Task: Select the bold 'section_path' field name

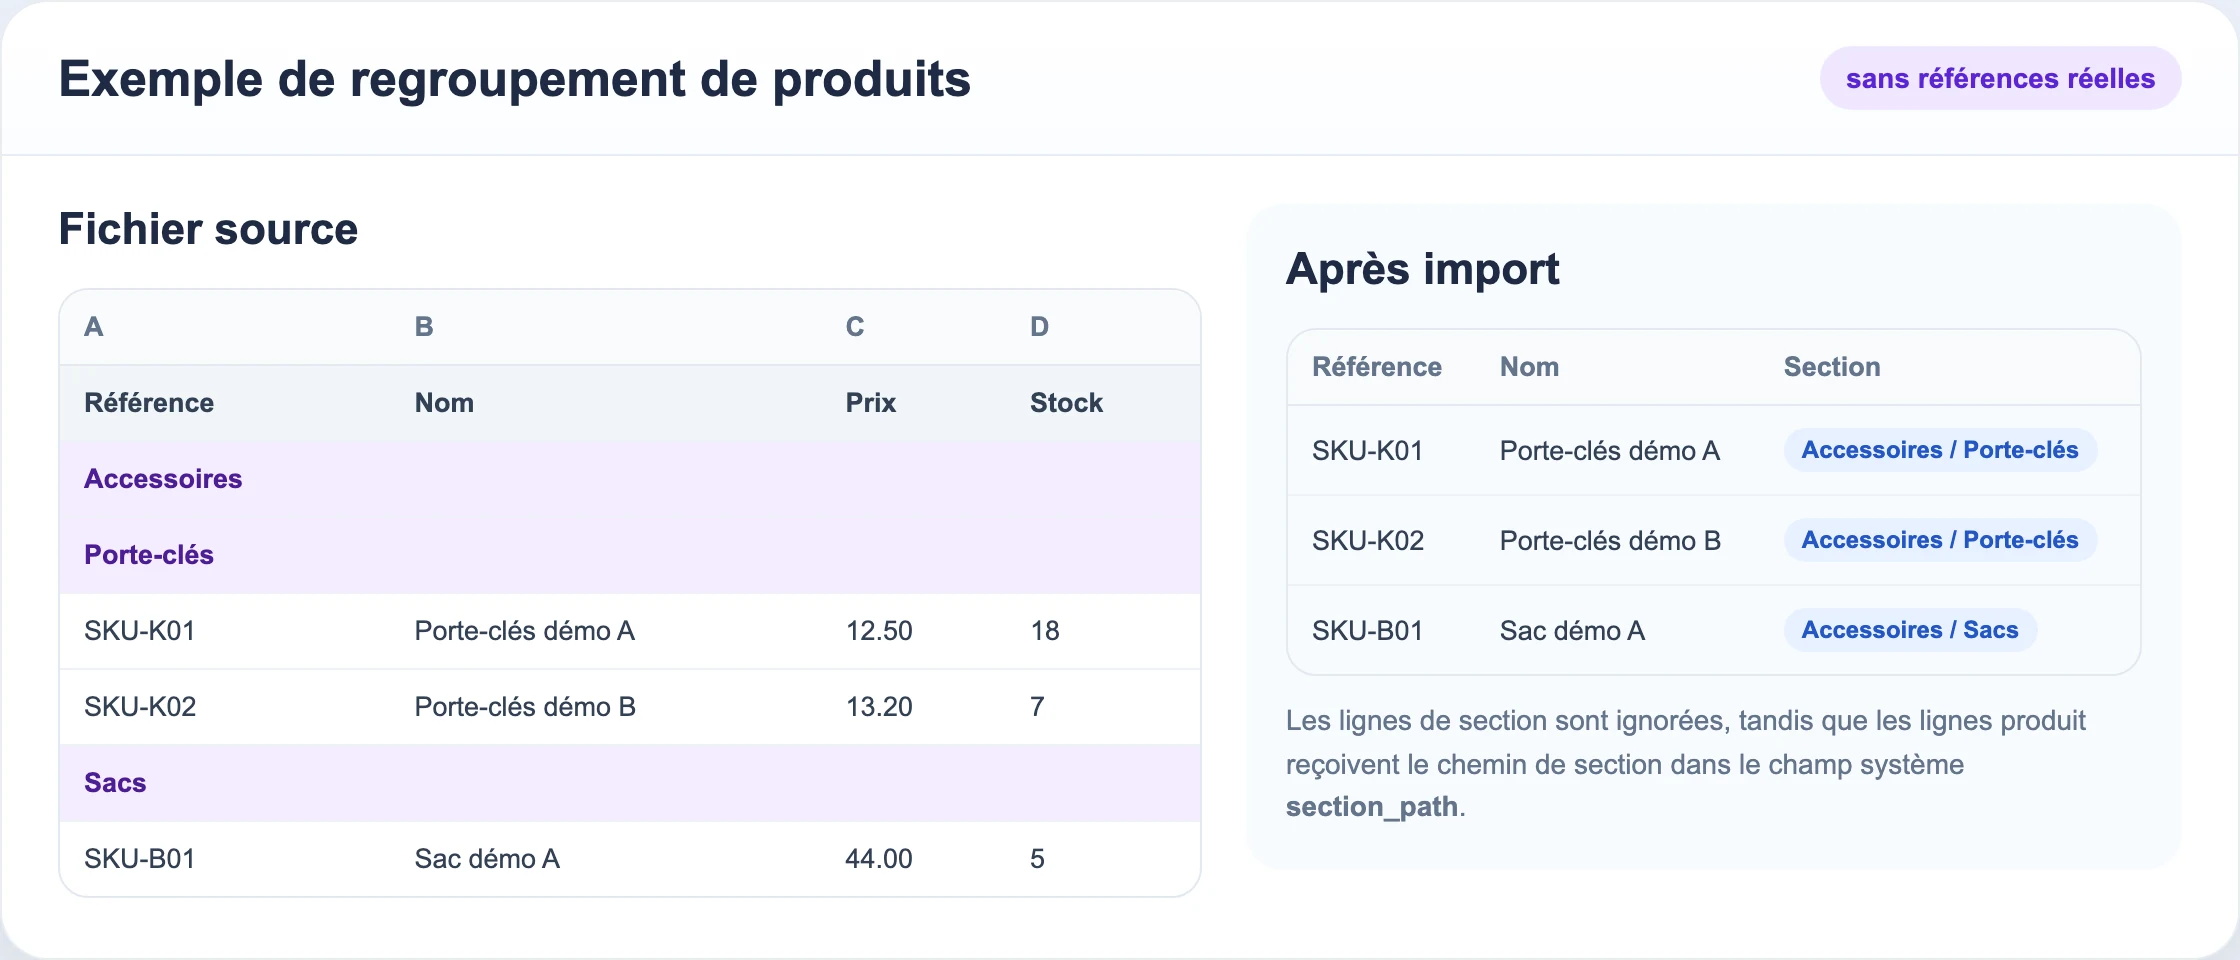Action: 1372,807
